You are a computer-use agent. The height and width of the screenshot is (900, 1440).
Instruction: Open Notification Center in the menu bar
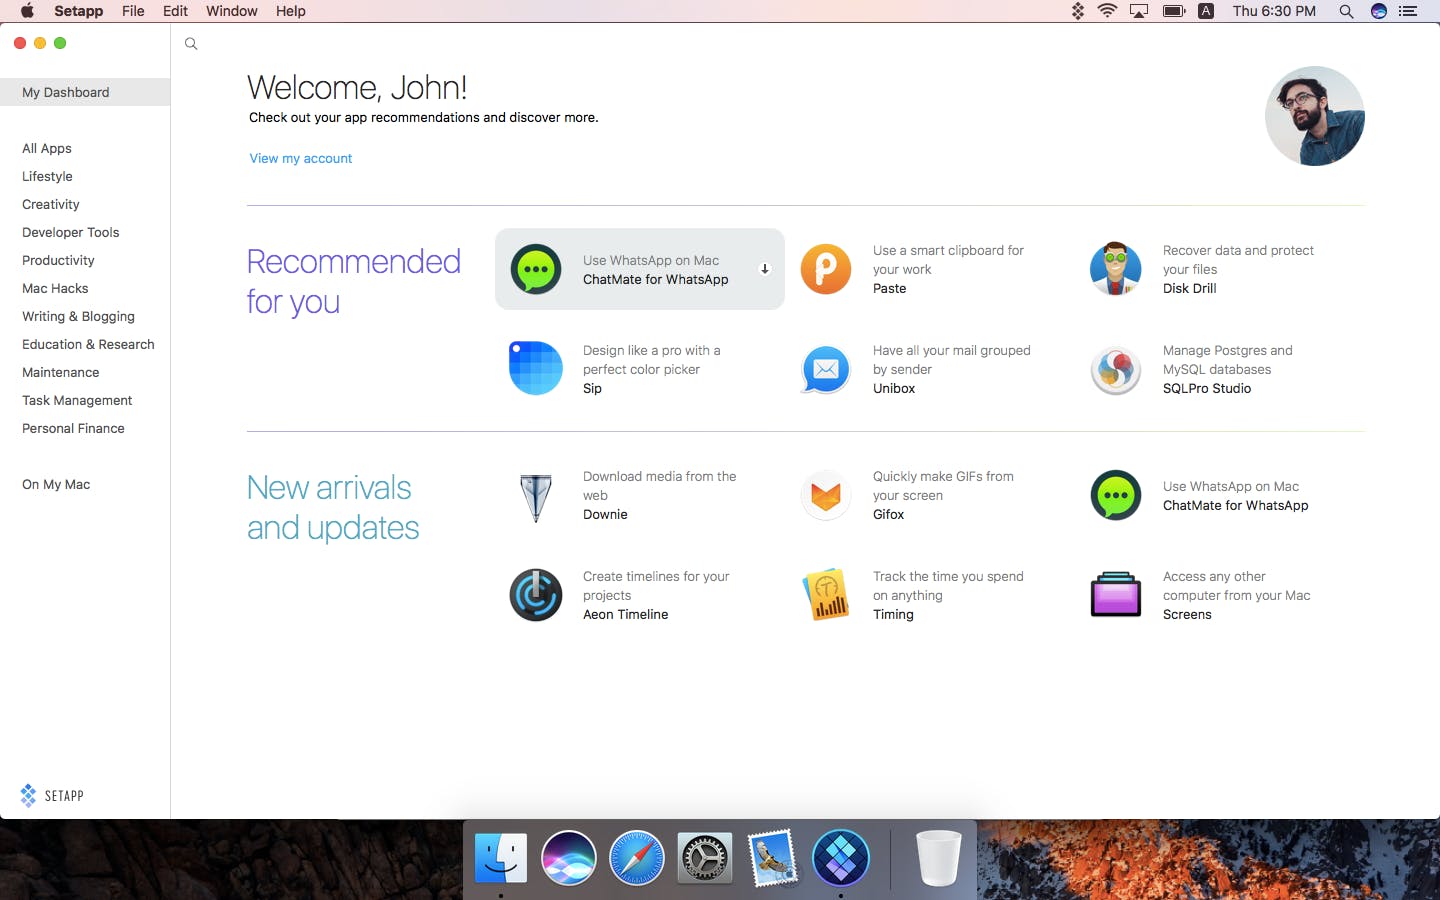[1409, 11]
